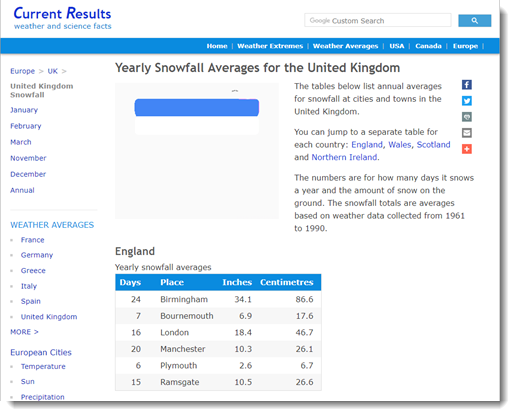
Task: Open European Cities heading link
Action: tap(41, 352)
